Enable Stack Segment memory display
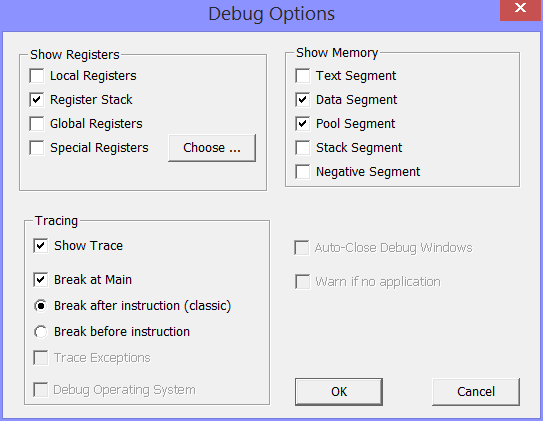Screen dimensions: 543x421 [303, 148]
